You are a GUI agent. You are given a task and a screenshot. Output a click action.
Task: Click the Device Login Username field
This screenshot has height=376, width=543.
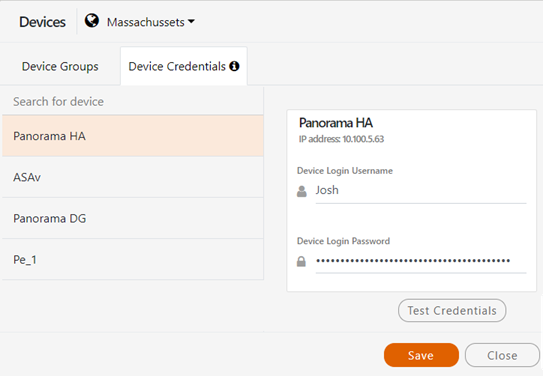pos(421,191)
